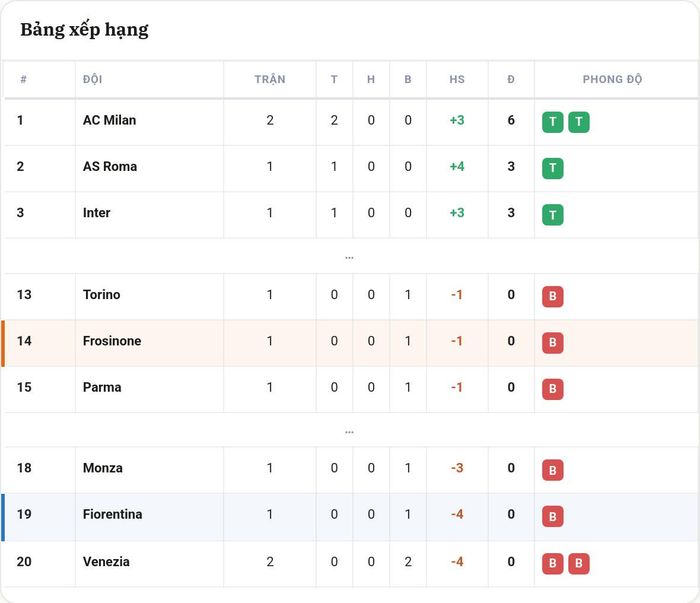The width and height of the screenshot is (700, 603).
Task: Click AS Roma's green T form badge
Action: tap(553, 168)
